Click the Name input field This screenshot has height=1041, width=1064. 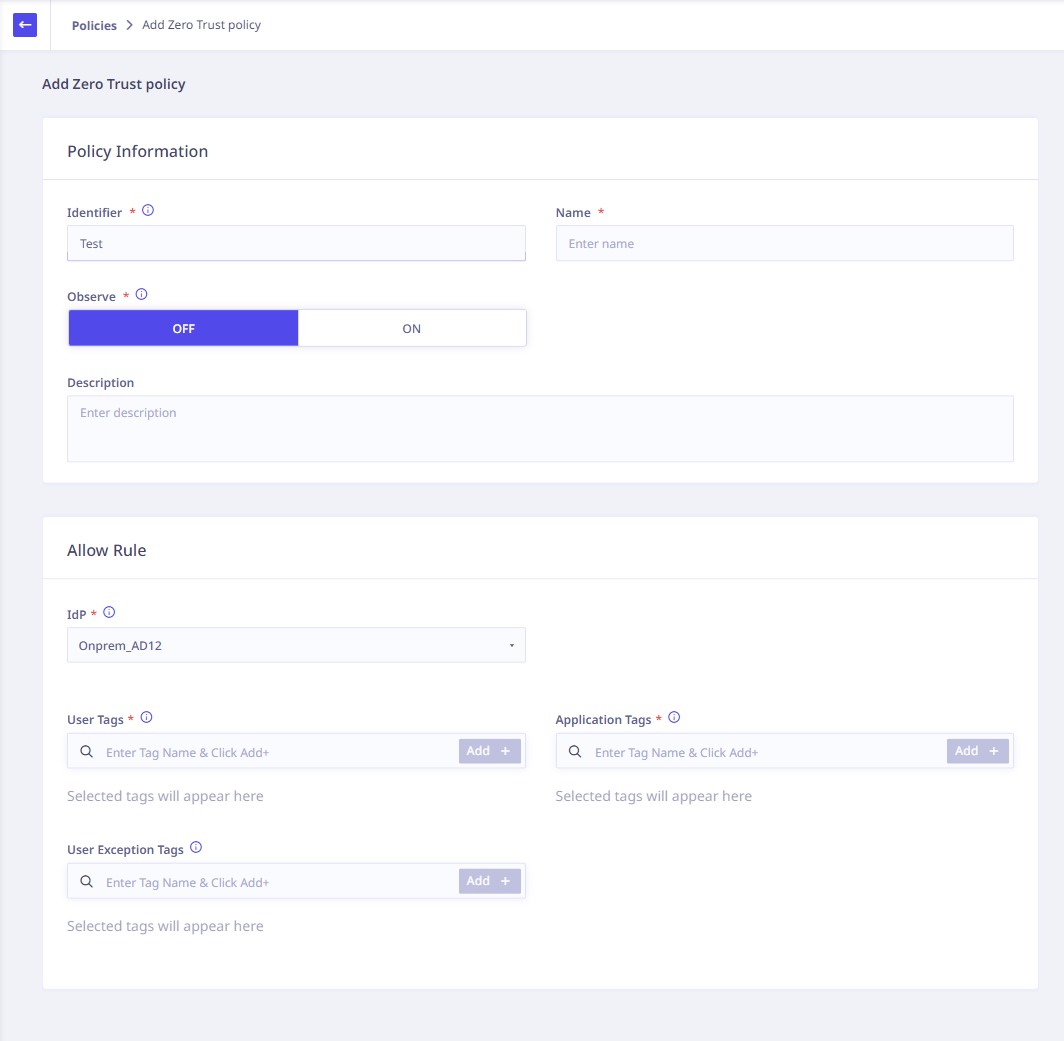(x=784, y=243)
